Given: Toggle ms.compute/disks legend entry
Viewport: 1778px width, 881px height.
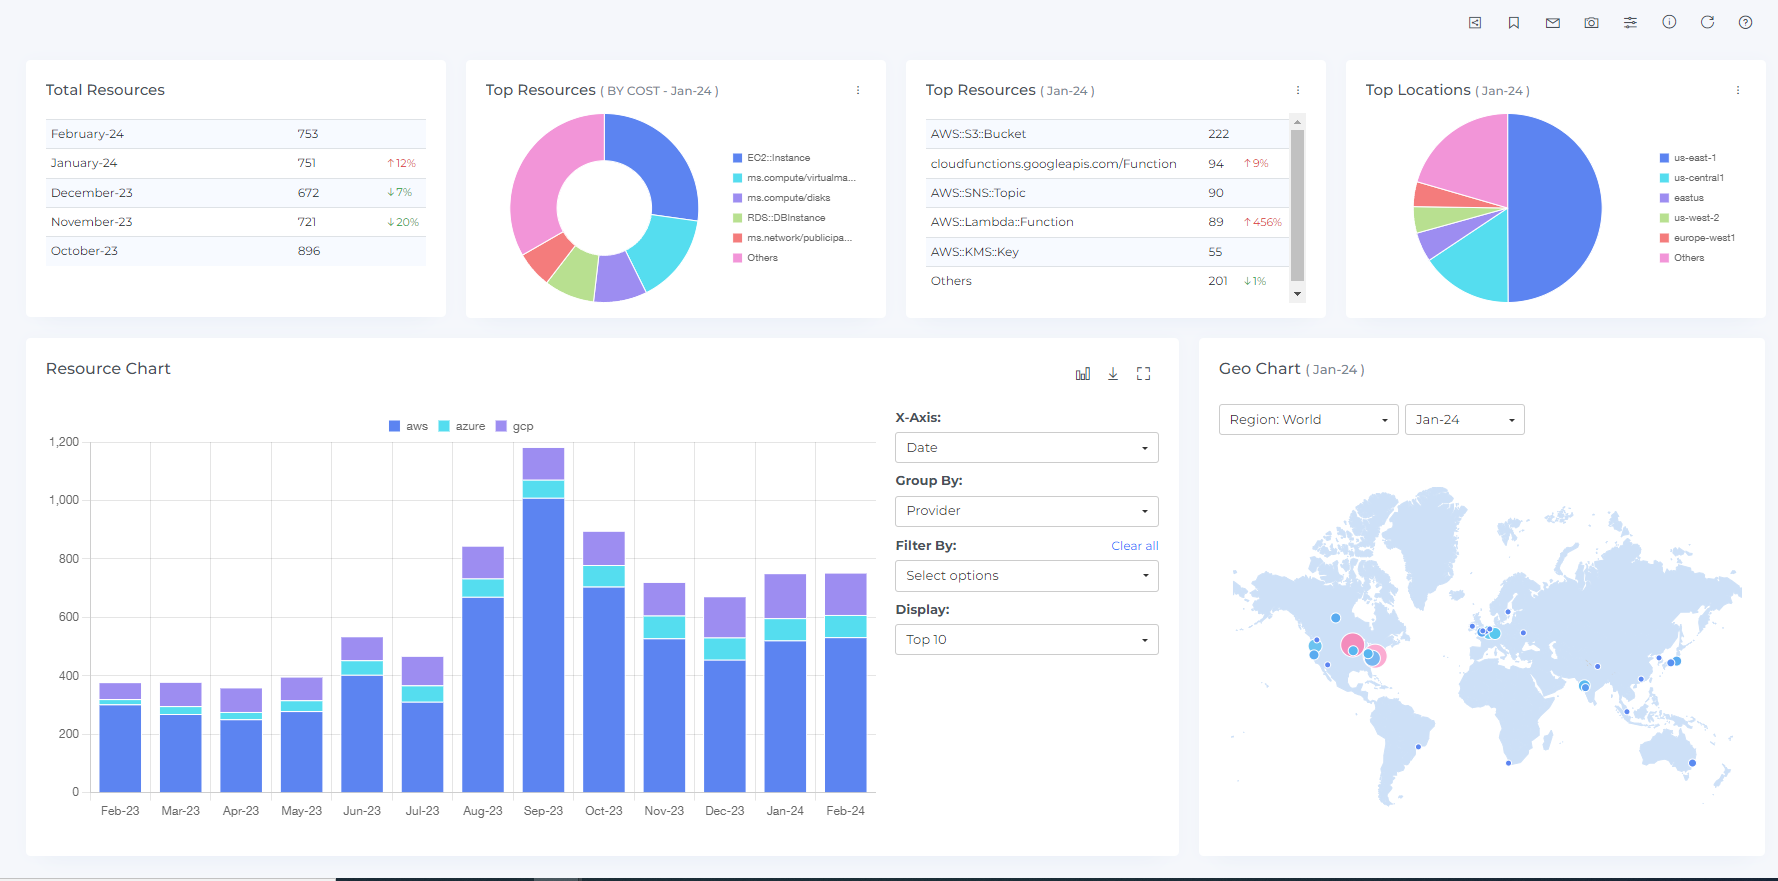Looking at the screenshot, I should [782, 198].
